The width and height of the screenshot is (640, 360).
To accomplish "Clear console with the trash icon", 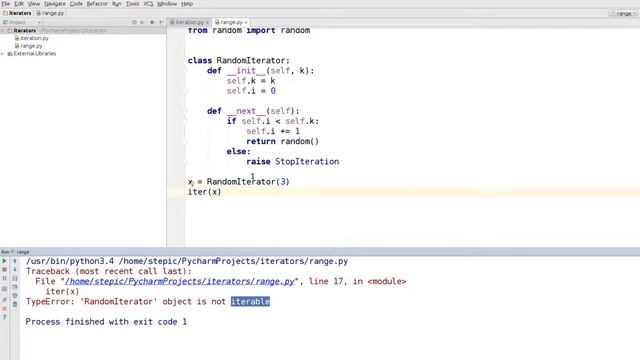I will point(15,304).
